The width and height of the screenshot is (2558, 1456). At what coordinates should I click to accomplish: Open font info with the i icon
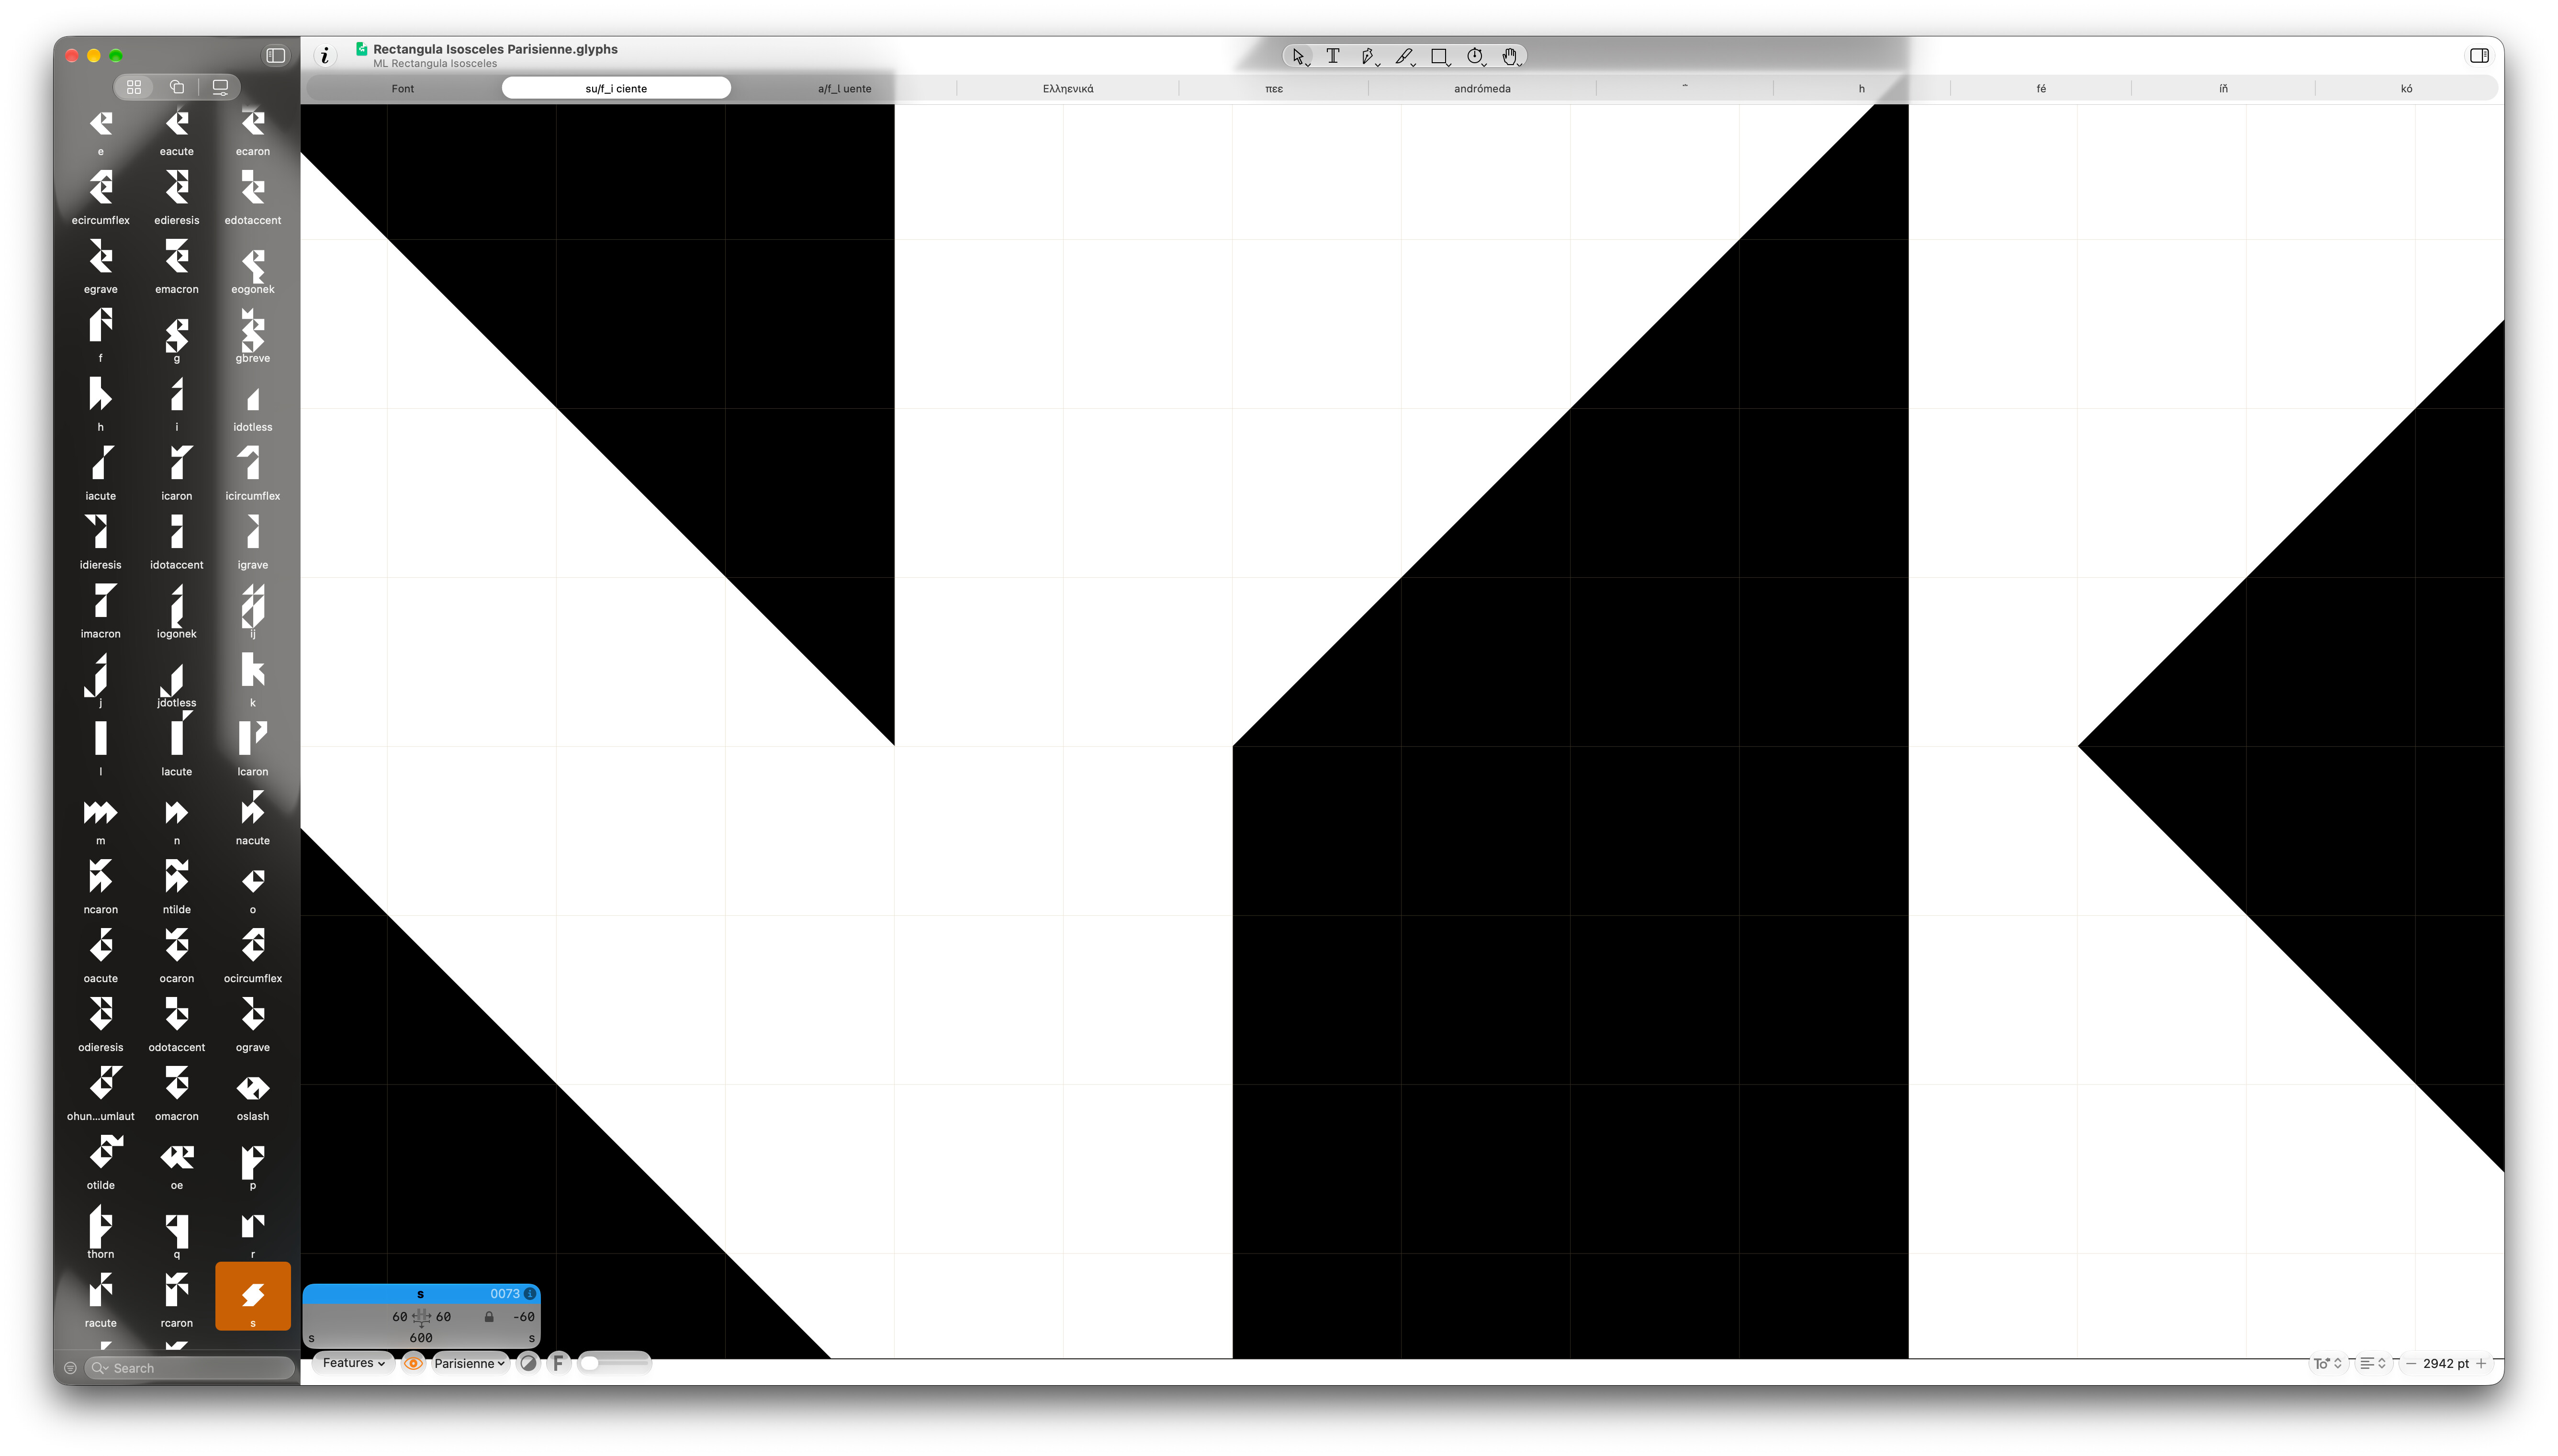pos(325,56)
